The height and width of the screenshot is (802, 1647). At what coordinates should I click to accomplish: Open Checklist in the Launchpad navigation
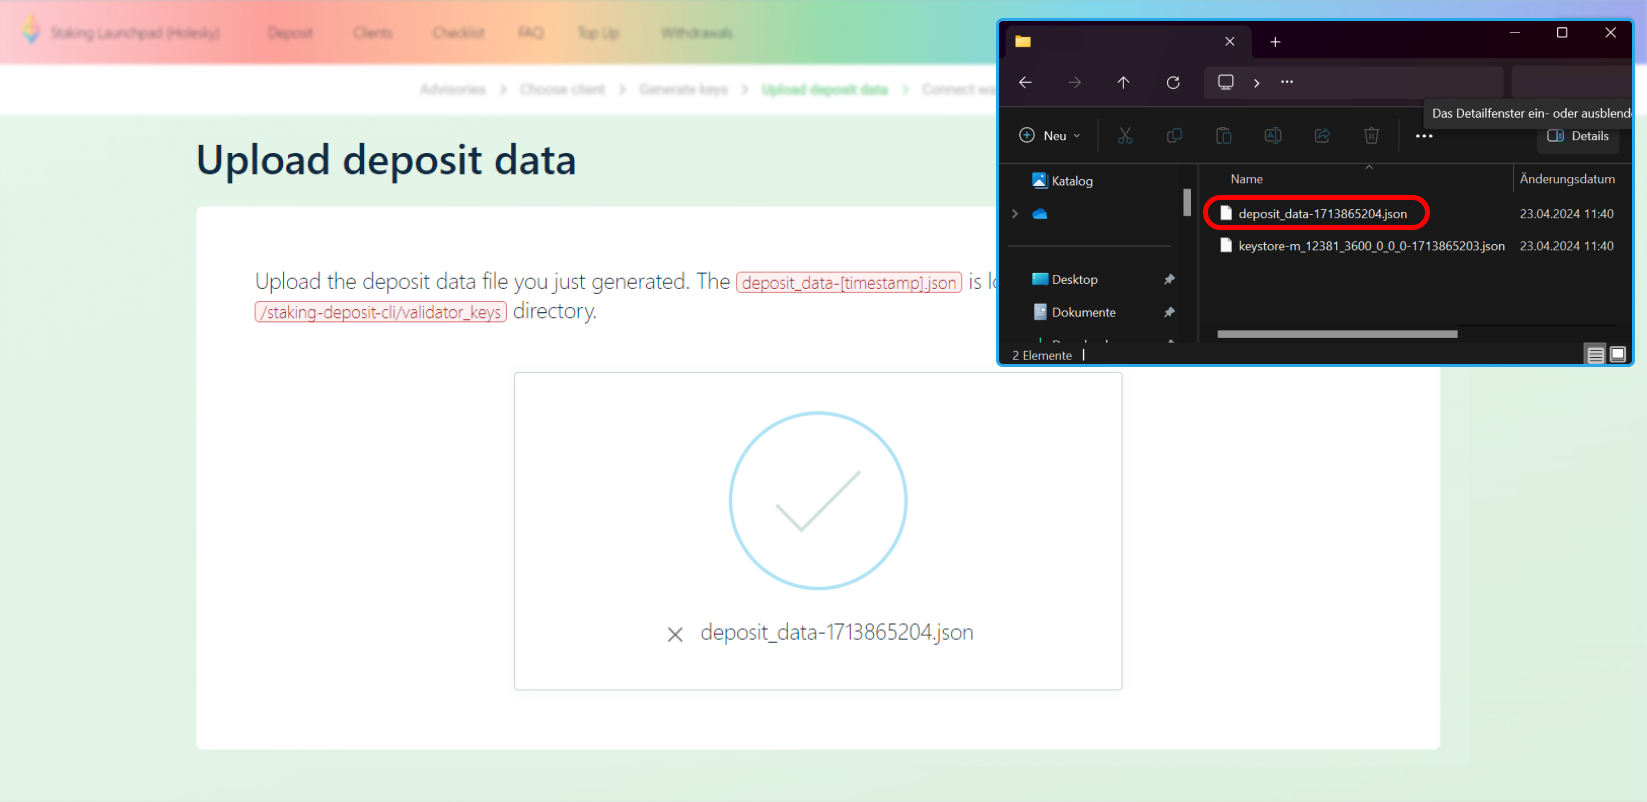tap(458, 33)
